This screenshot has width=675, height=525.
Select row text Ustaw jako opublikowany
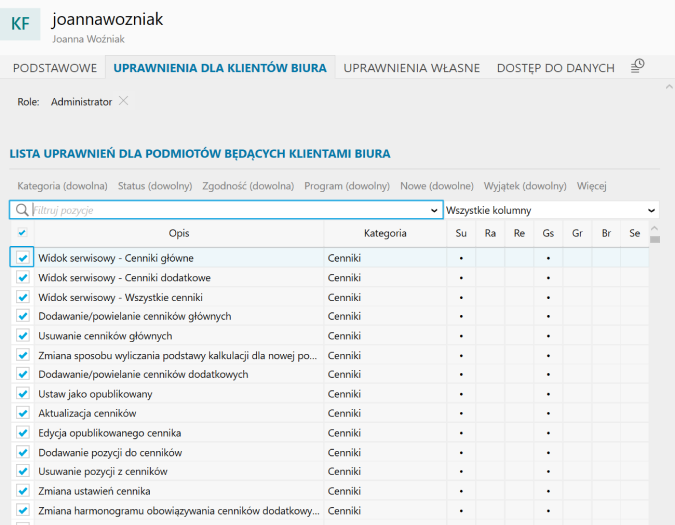click(x=95, y=394)
